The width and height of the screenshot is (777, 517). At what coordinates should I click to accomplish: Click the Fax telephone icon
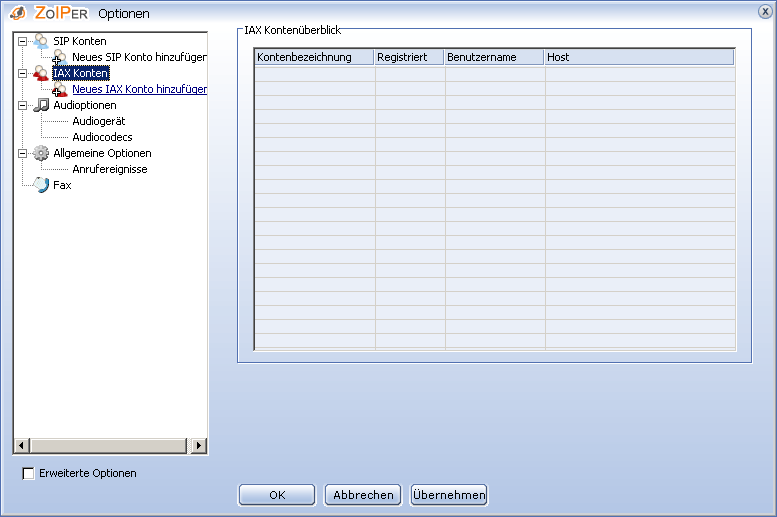coord(41,185)
